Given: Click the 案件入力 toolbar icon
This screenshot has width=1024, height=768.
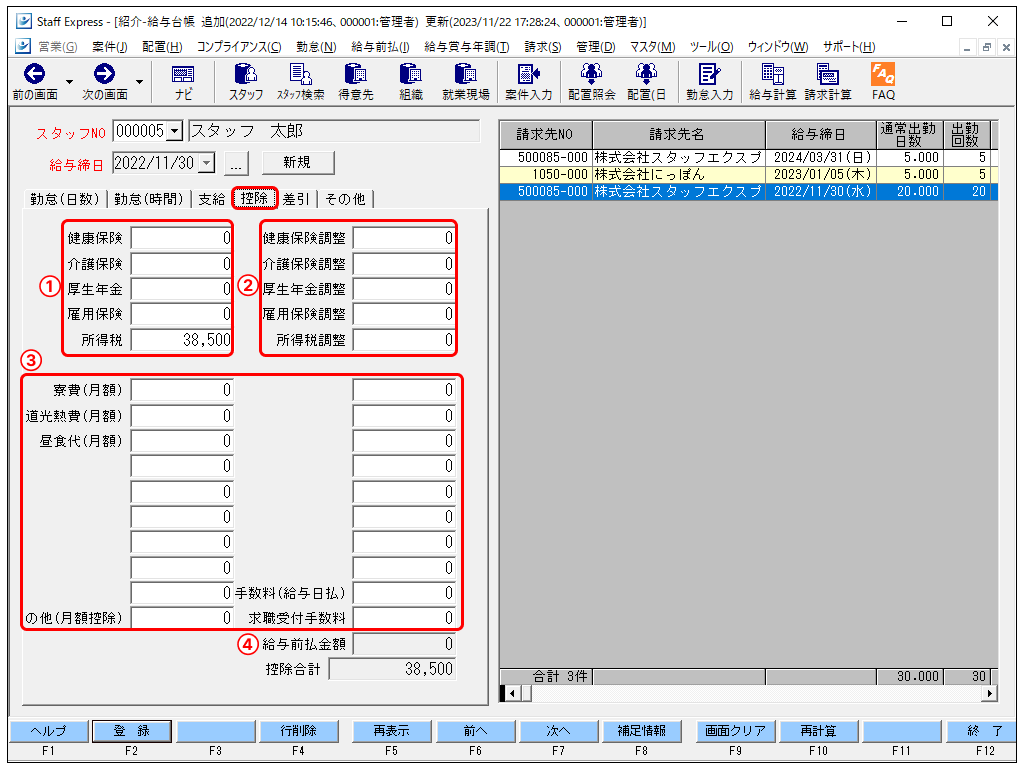Looking at the screenshot, I should click(528, 81).
